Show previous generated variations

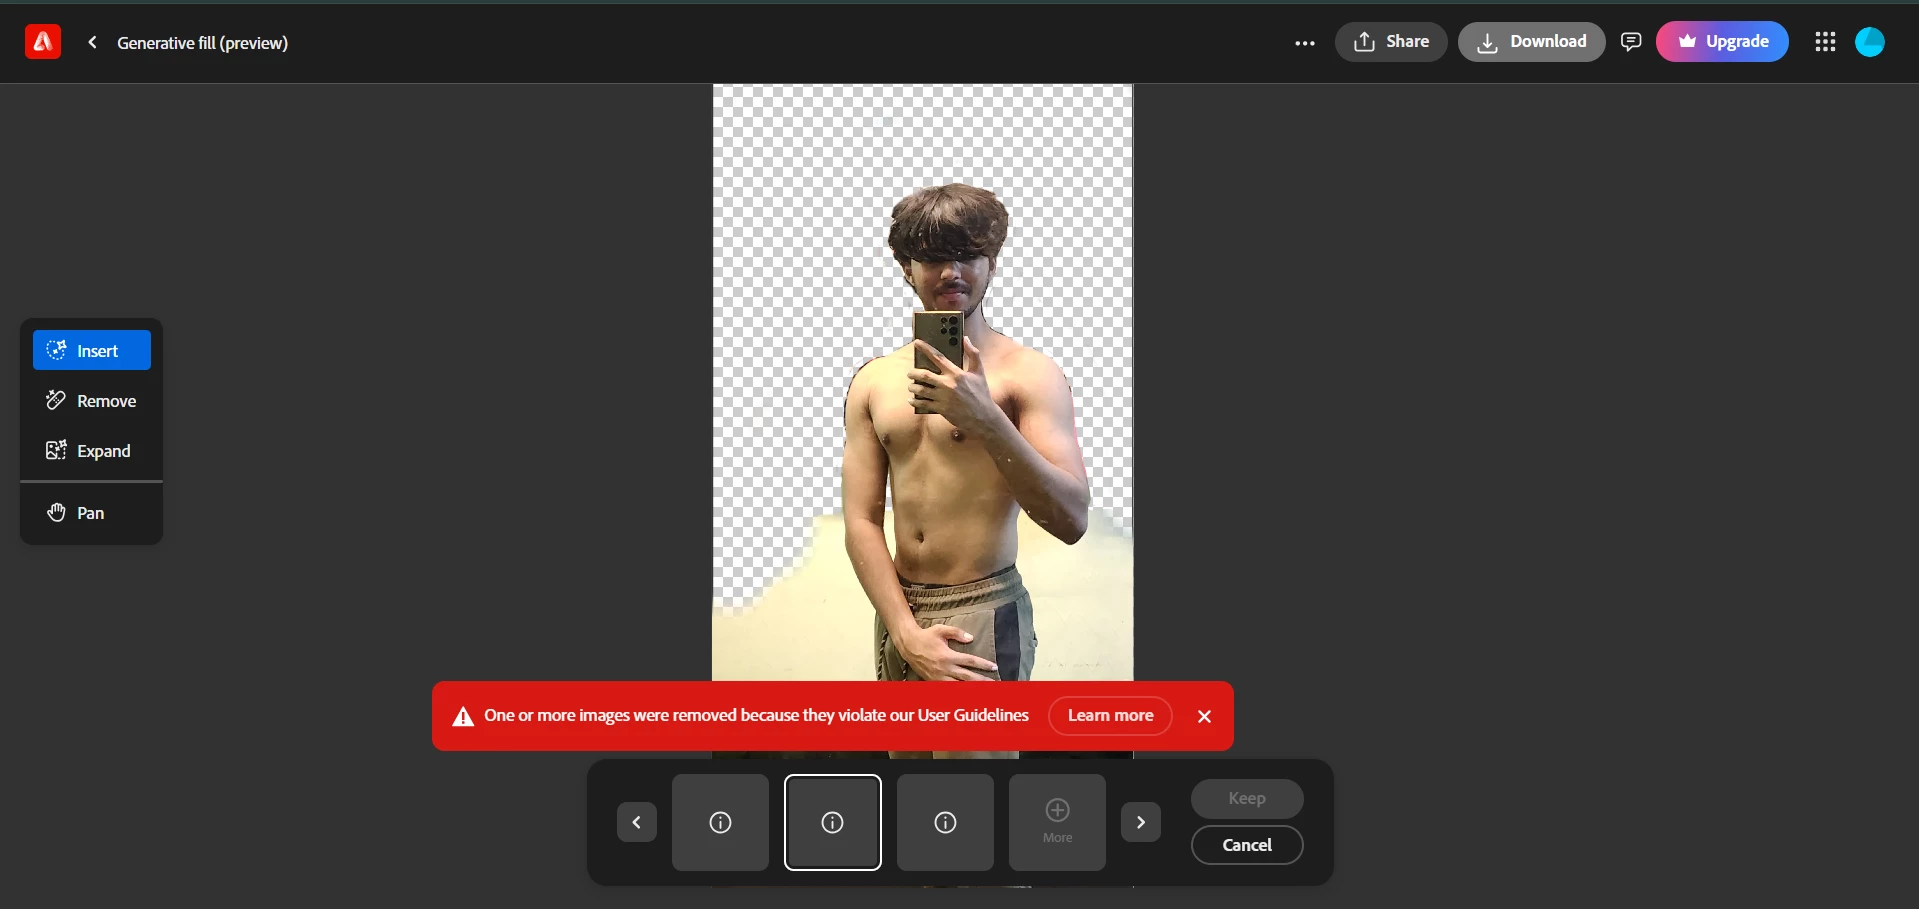[x=637, y=822]
